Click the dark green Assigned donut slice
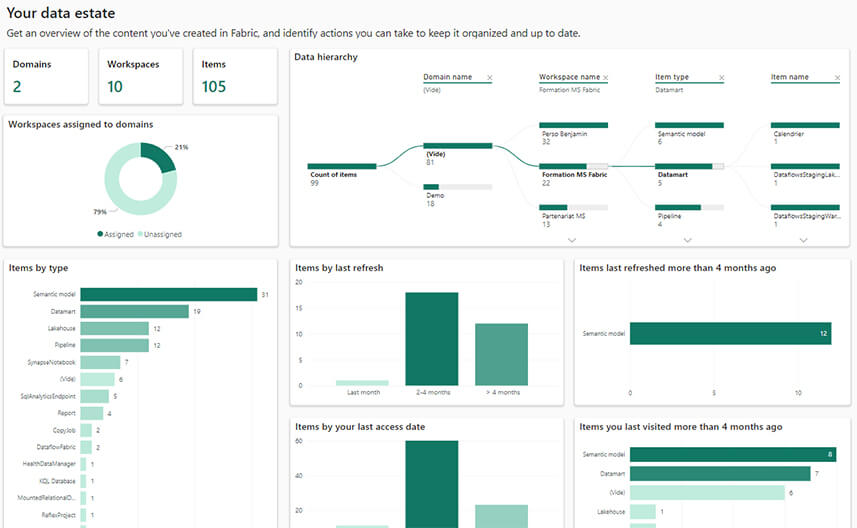The height and width of the screenshot is (528, 857). point(160,155)
